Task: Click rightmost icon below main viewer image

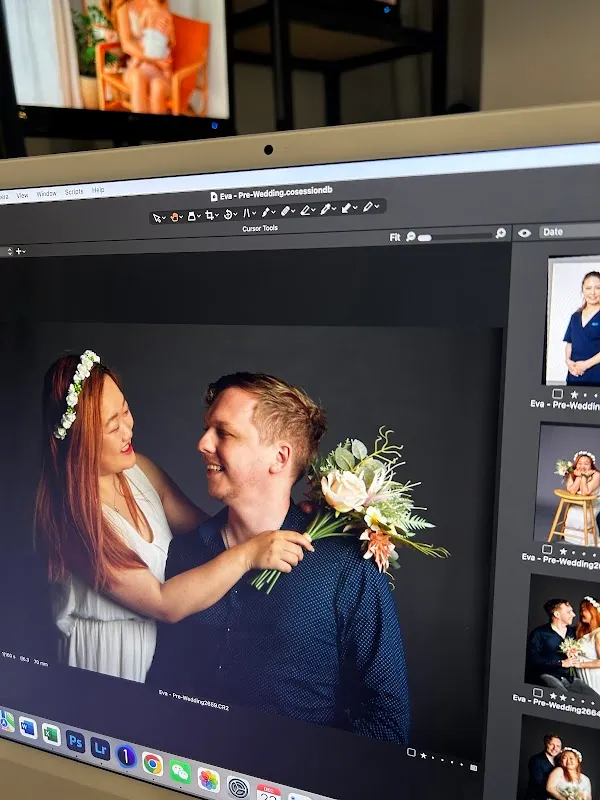Action: (473, 767)
